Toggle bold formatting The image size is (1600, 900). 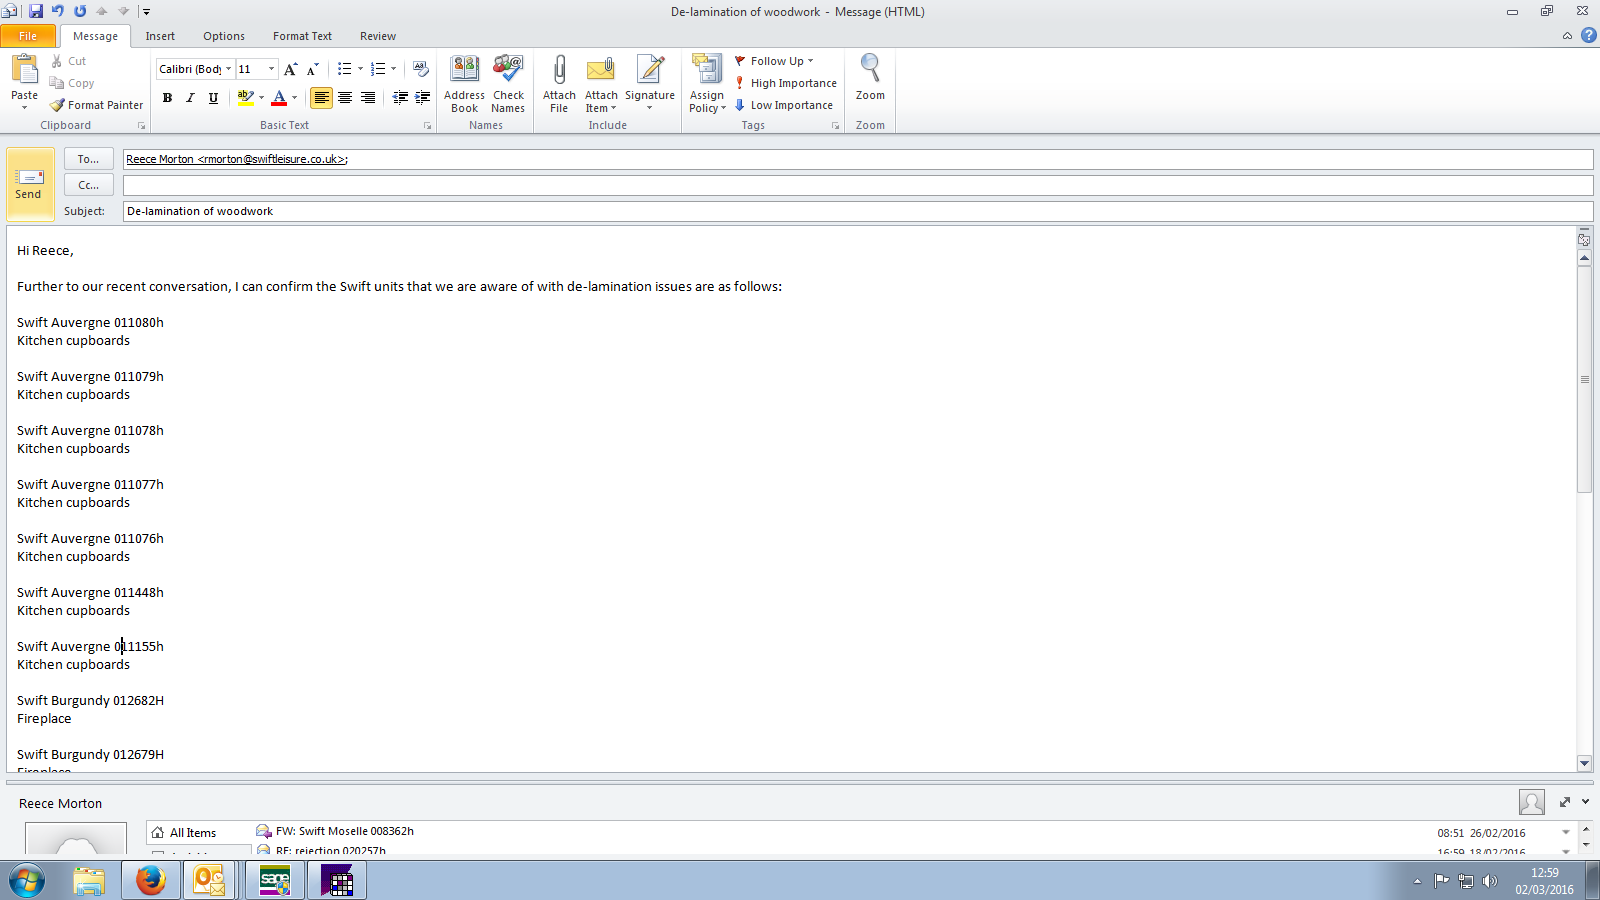point(167,97)
